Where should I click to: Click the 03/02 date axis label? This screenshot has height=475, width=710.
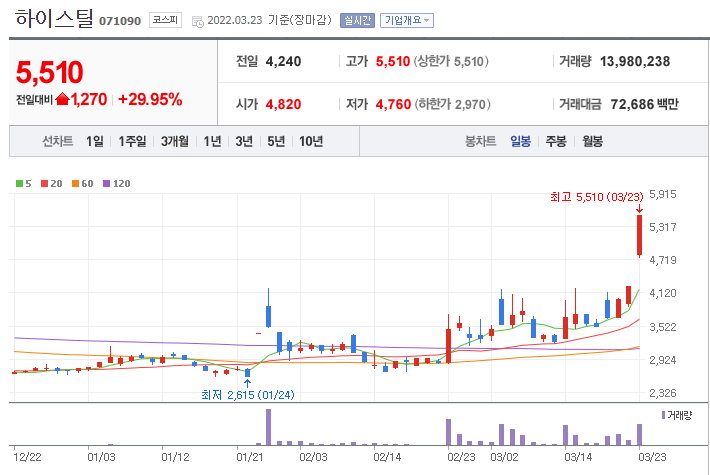click(x=504, y=457)
